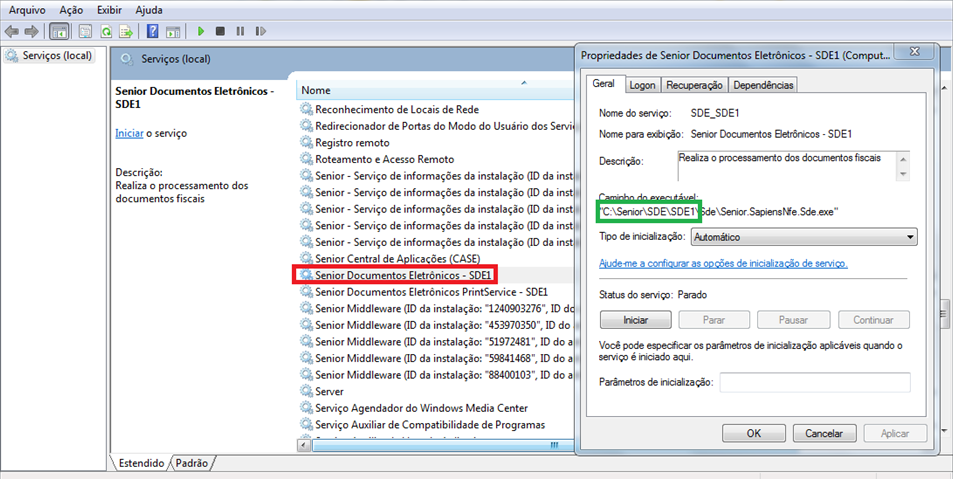Viewport: 953px width, 480px height.
Task: Open the Properties toolbar icon
Action: (86, 31)
